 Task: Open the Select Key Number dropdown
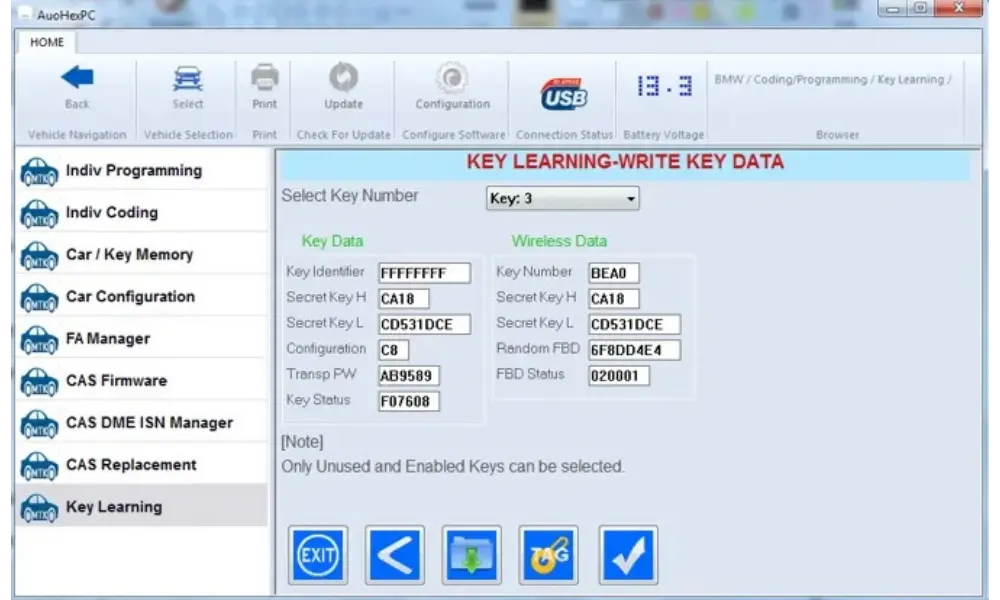tap(562, 198)
